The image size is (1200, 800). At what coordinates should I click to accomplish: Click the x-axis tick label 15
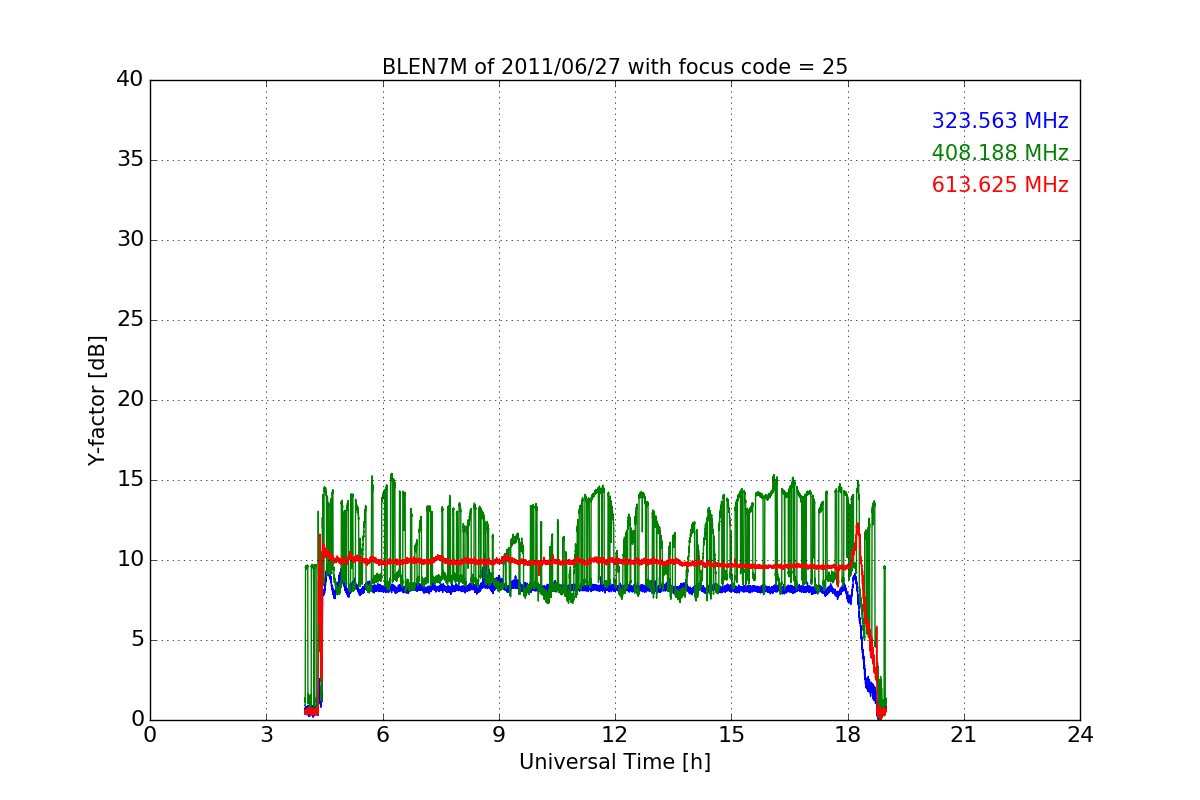coord(731,734)
